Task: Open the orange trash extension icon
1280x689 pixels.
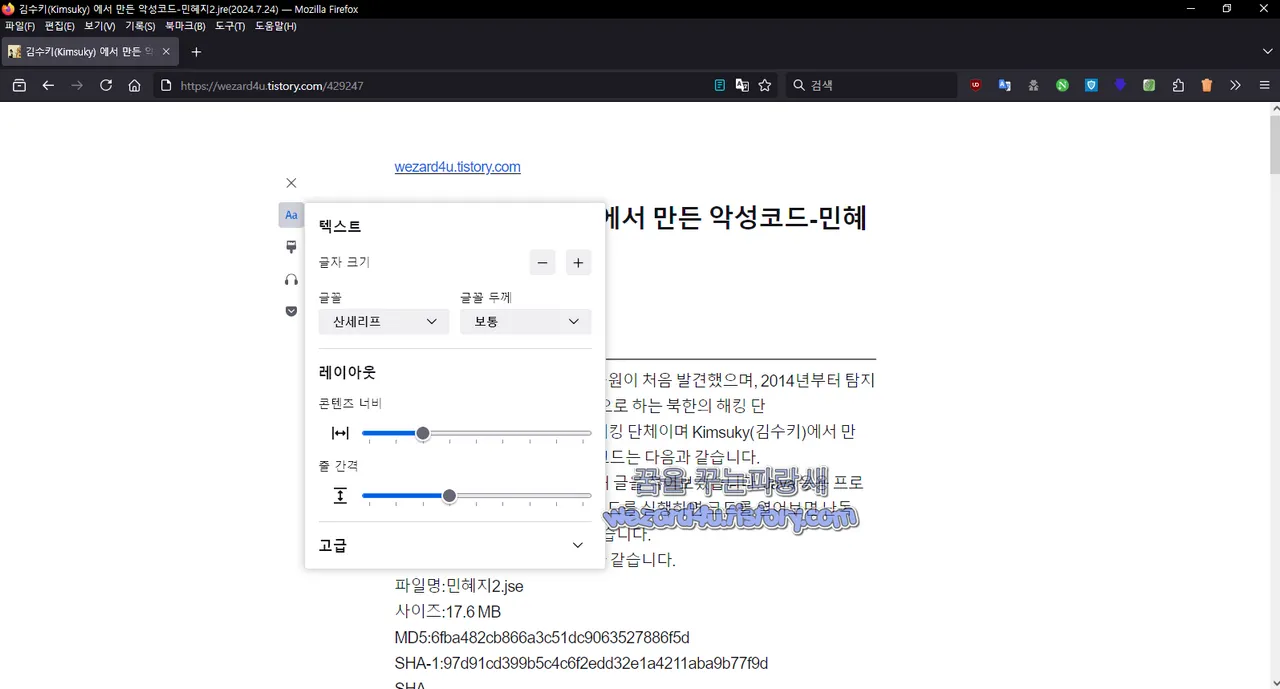Action: [1207, 86]
